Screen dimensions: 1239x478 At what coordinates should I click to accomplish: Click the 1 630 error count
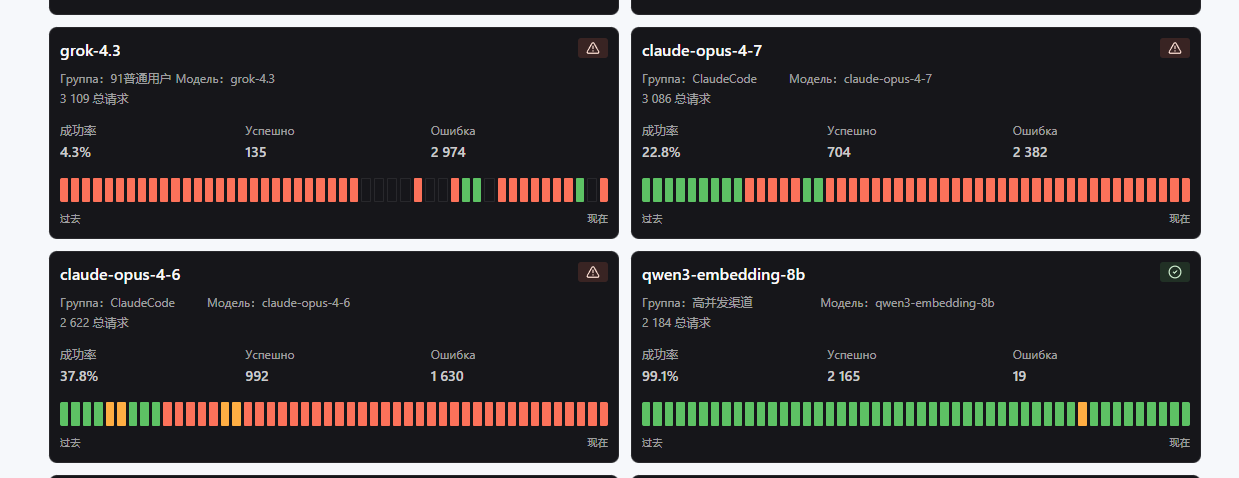(447, 377)
